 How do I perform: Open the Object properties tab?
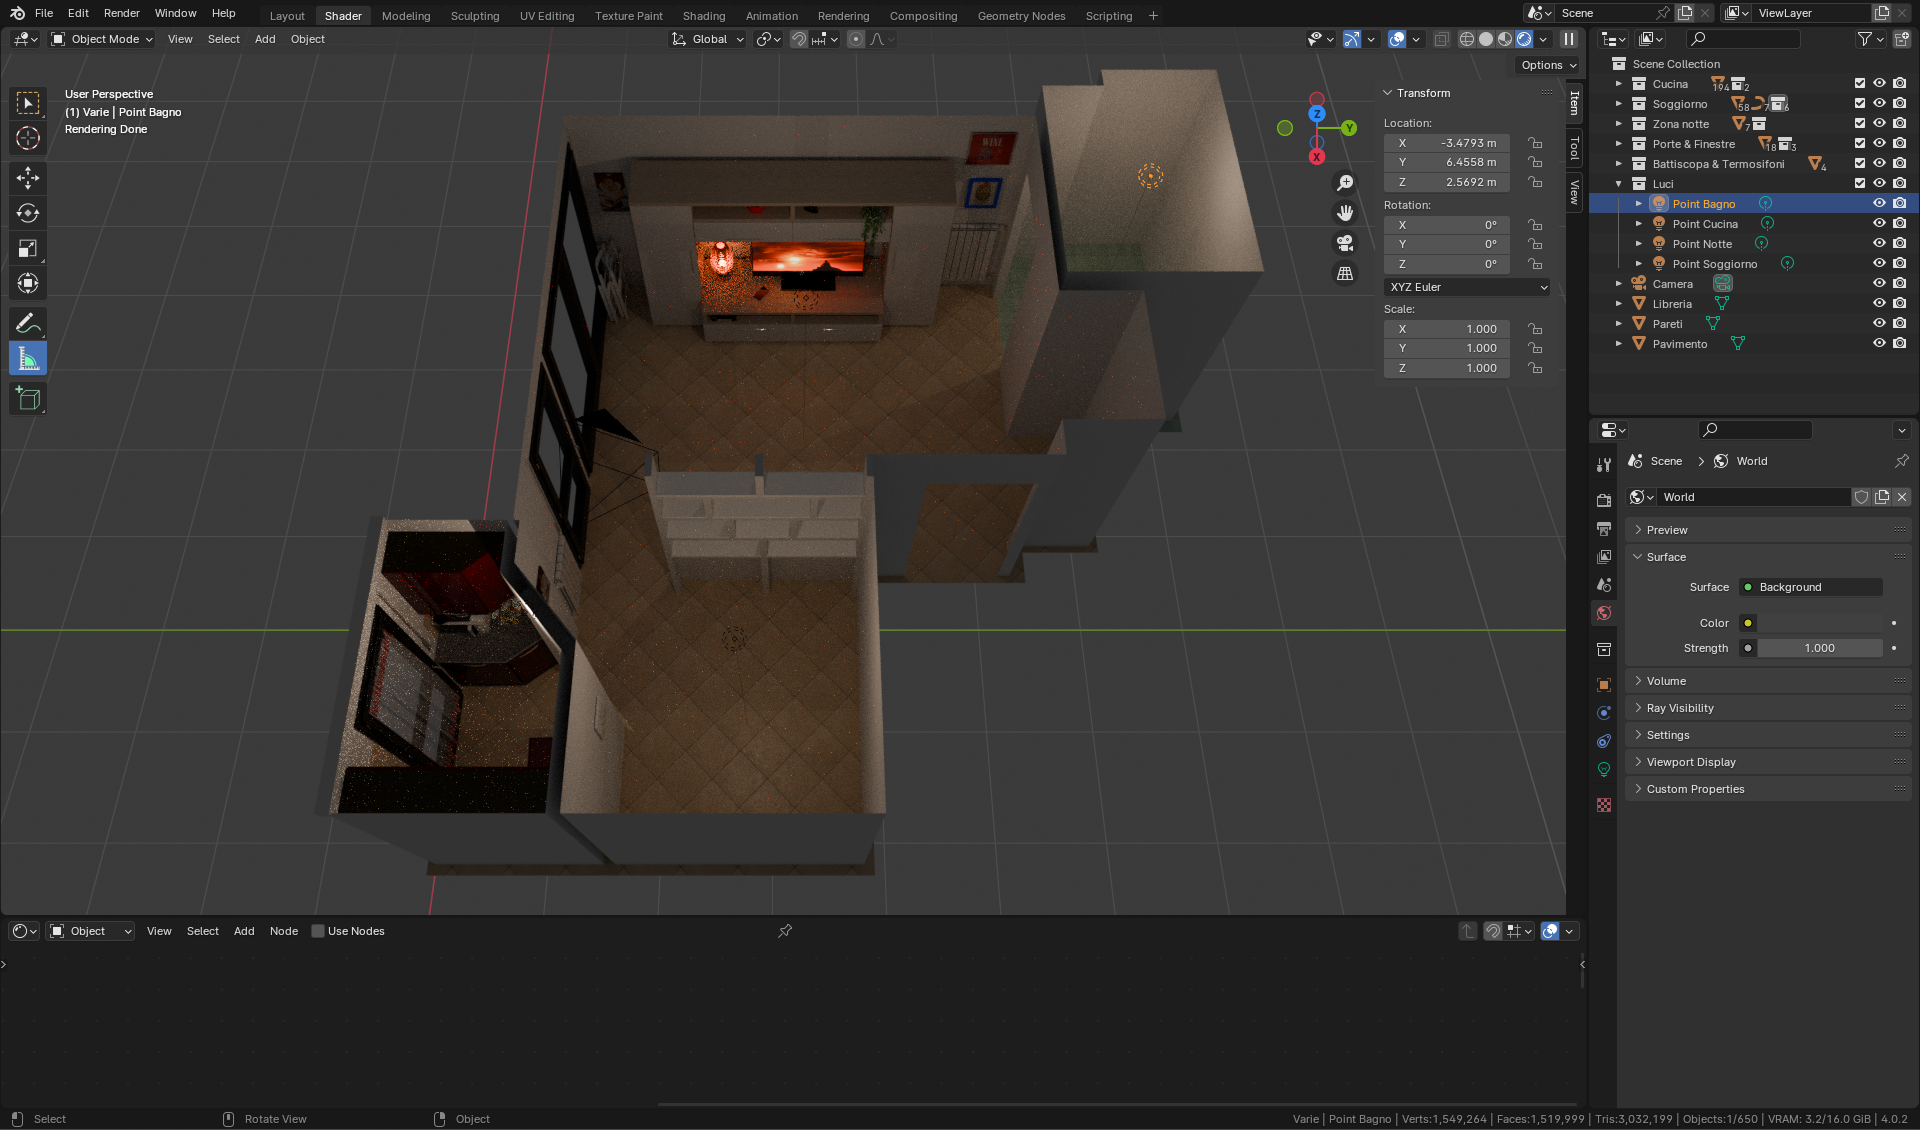(x=1604, y=685)
